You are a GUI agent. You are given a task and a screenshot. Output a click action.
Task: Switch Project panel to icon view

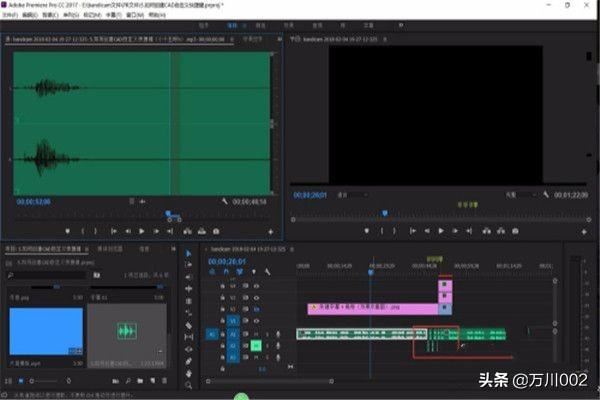click(21, 381)
